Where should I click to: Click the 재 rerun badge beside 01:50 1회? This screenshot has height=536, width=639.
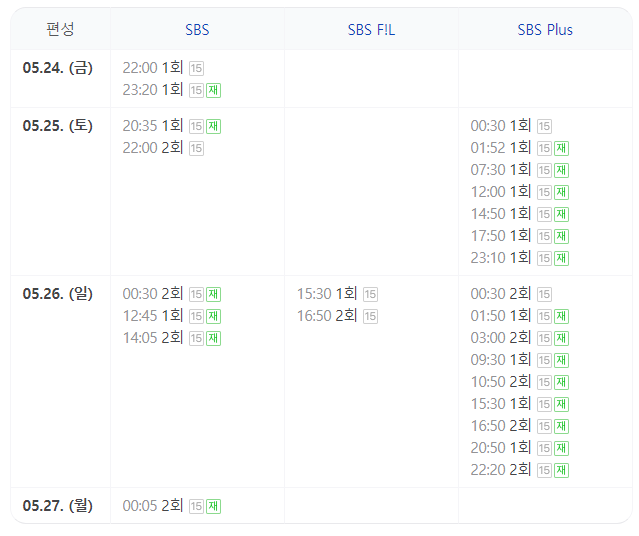click(x=562, y=316)
